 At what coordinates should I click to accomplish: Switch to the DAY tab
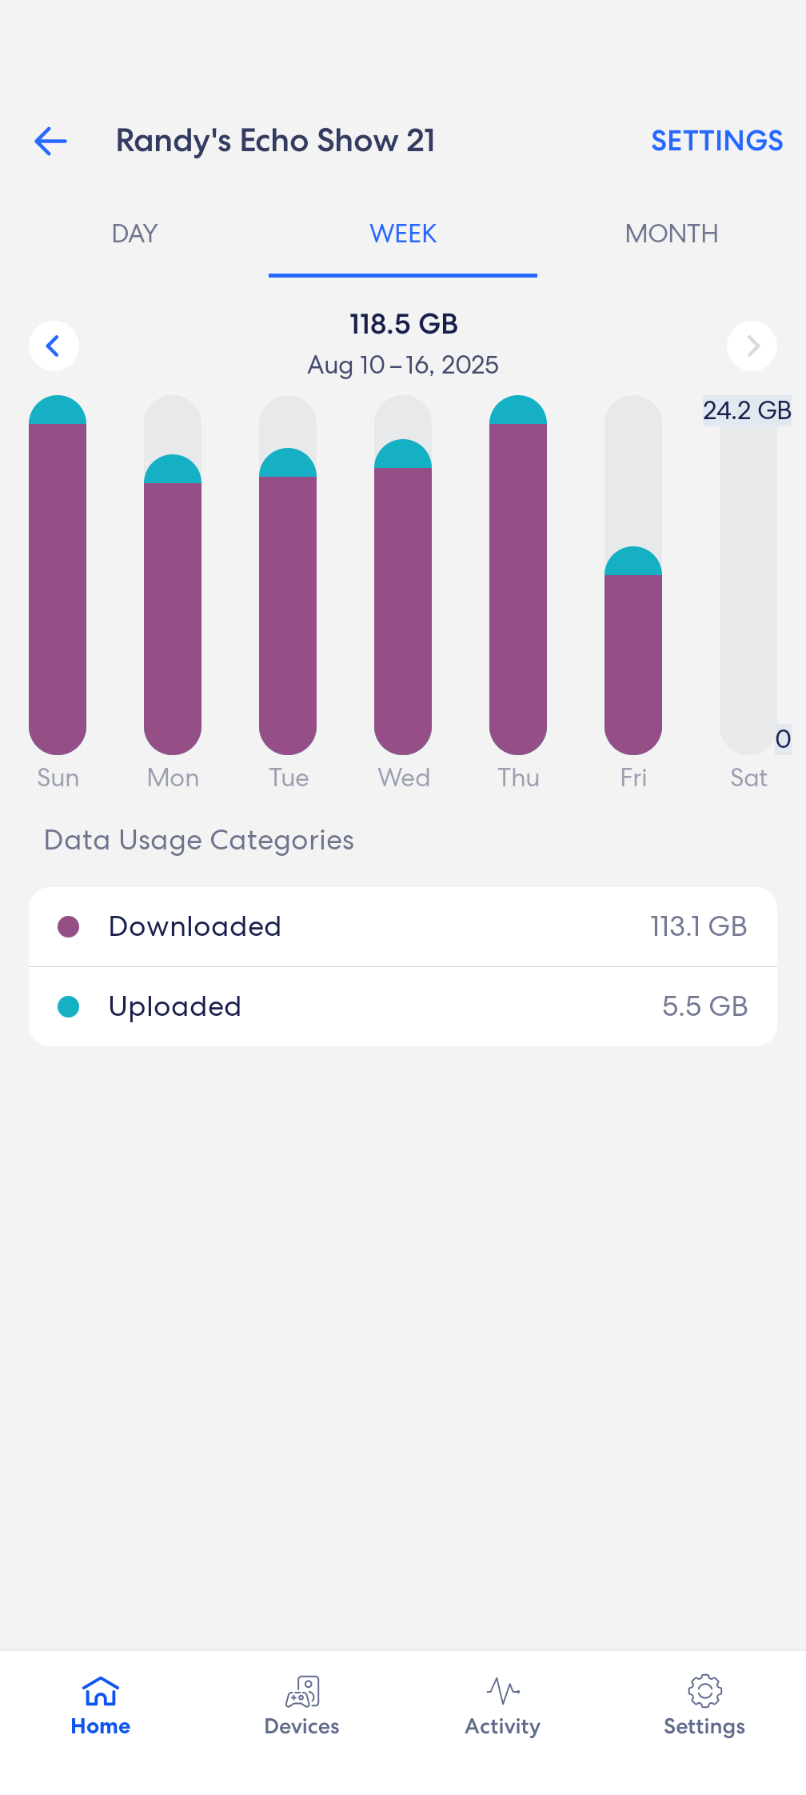click(x=135, y=234)
